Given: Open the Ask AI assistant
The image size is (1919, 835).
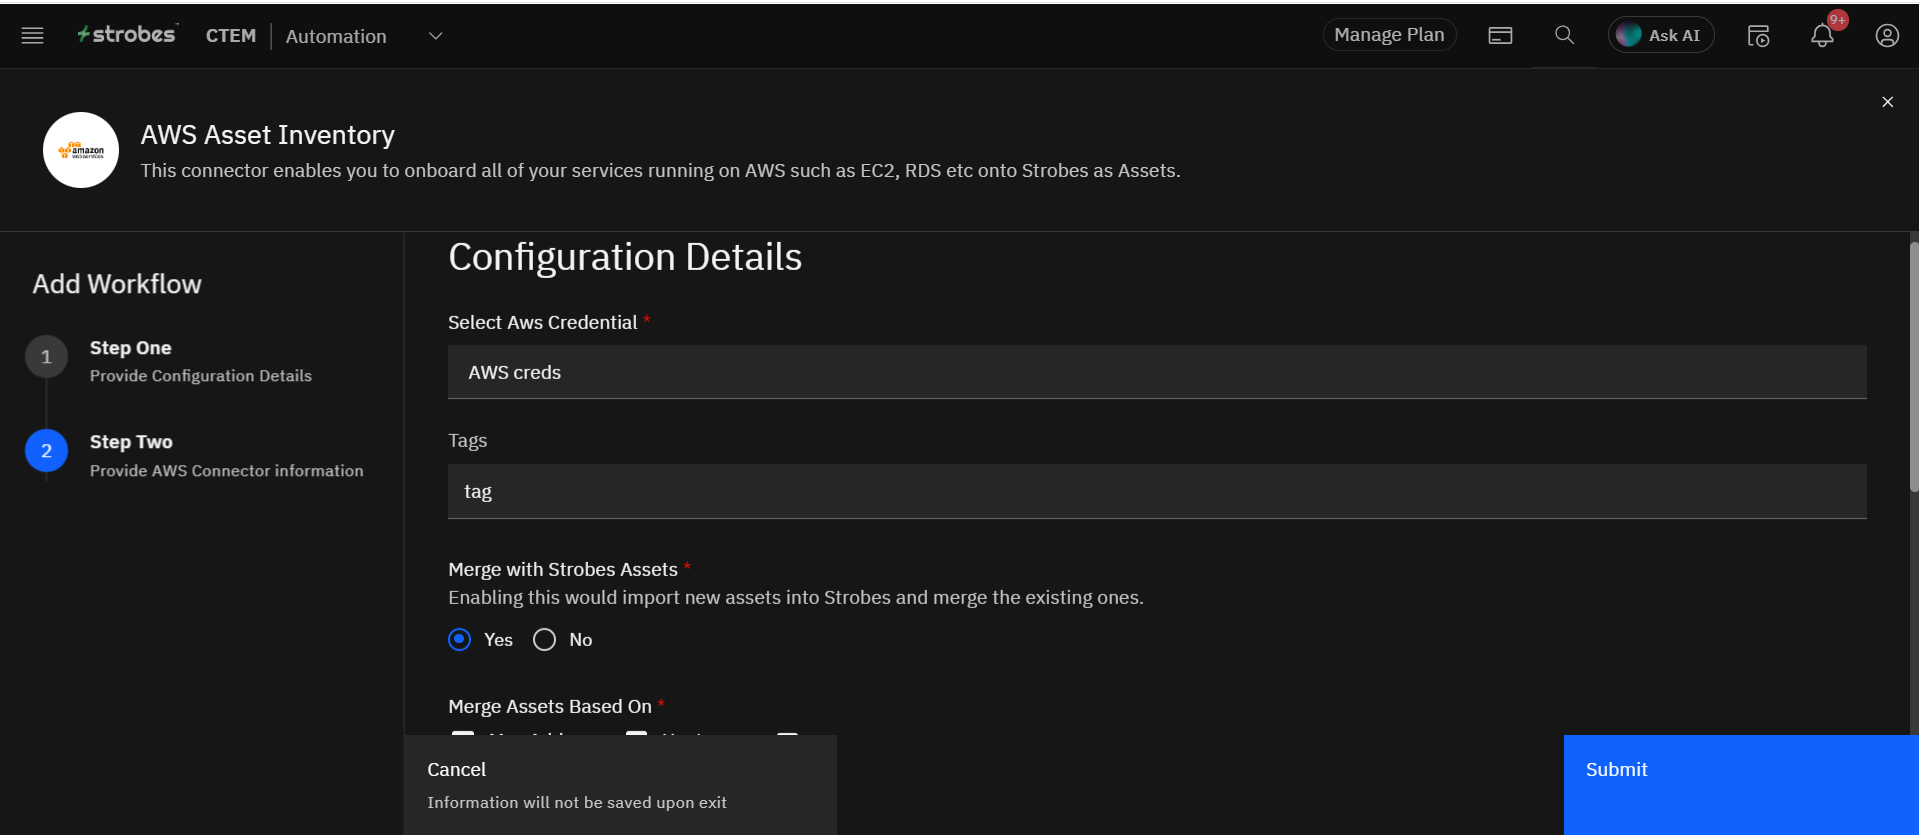Looking at the screenshot, I should pos(1660,35).
